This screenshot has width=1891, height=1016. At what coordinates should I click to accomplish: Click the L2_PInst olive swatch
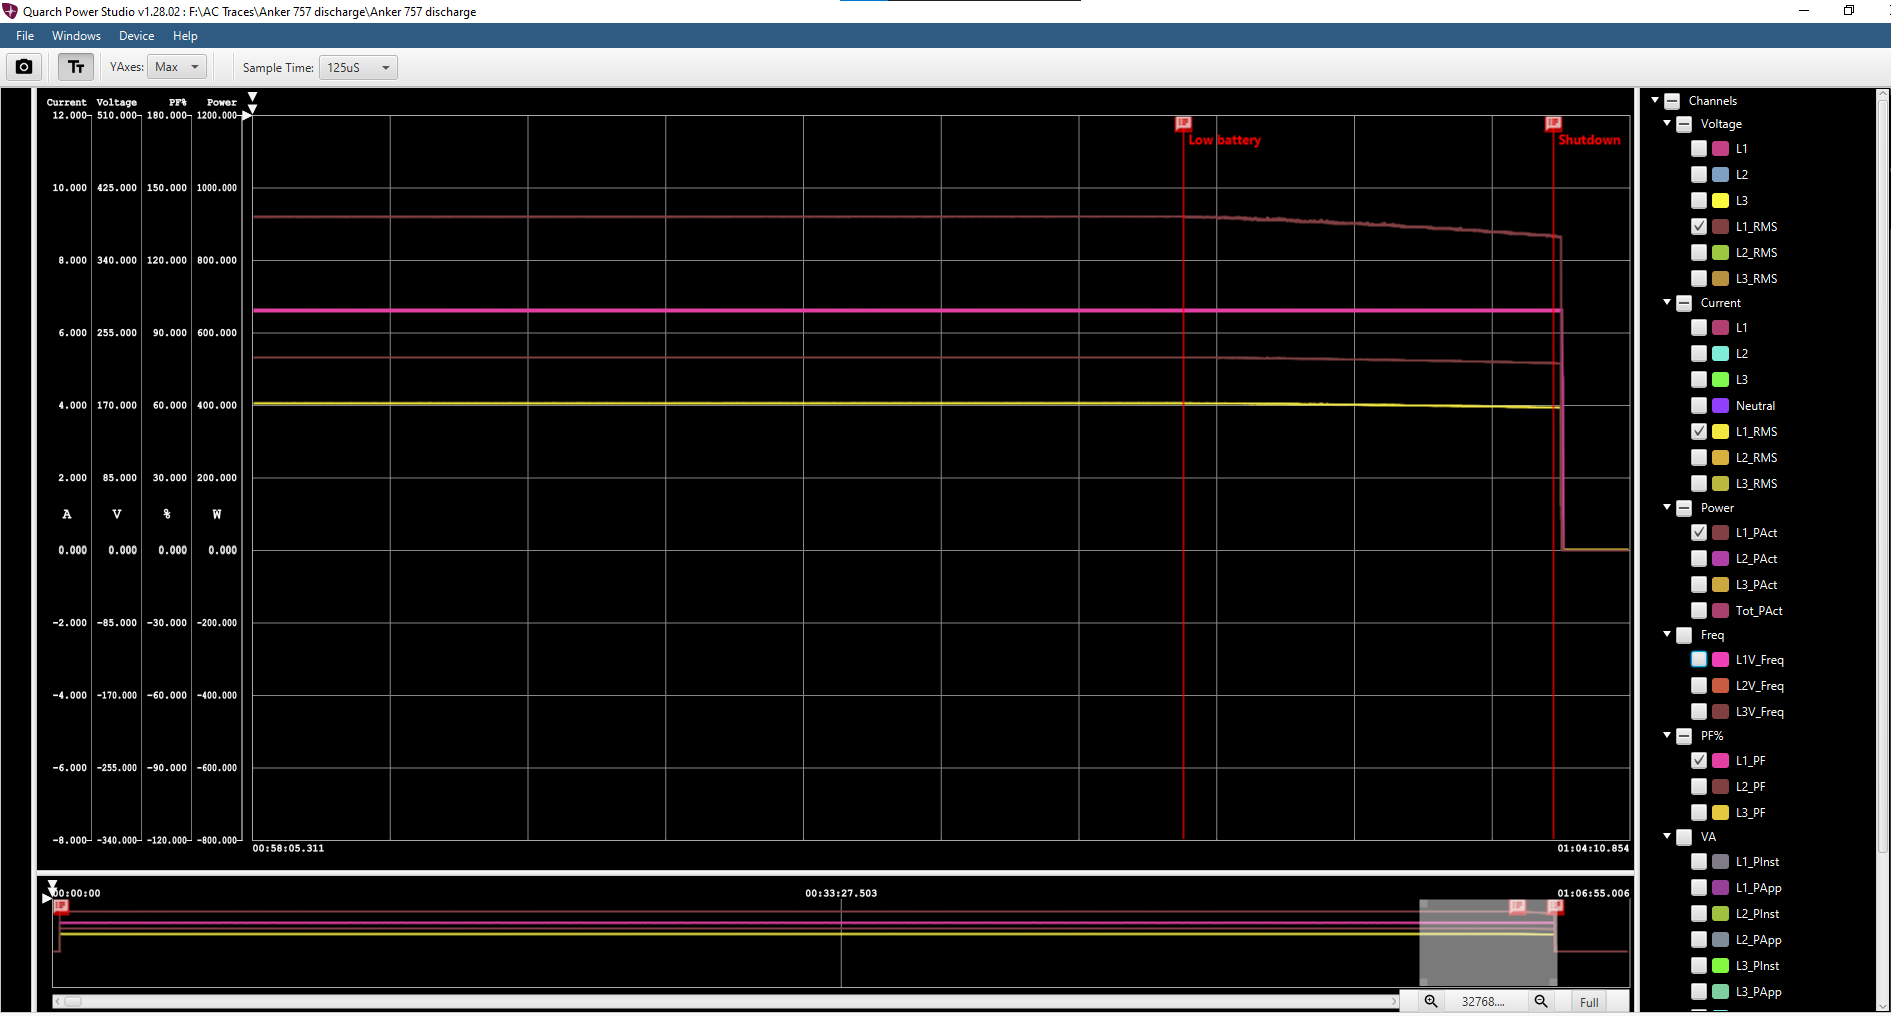[1720, 913]
